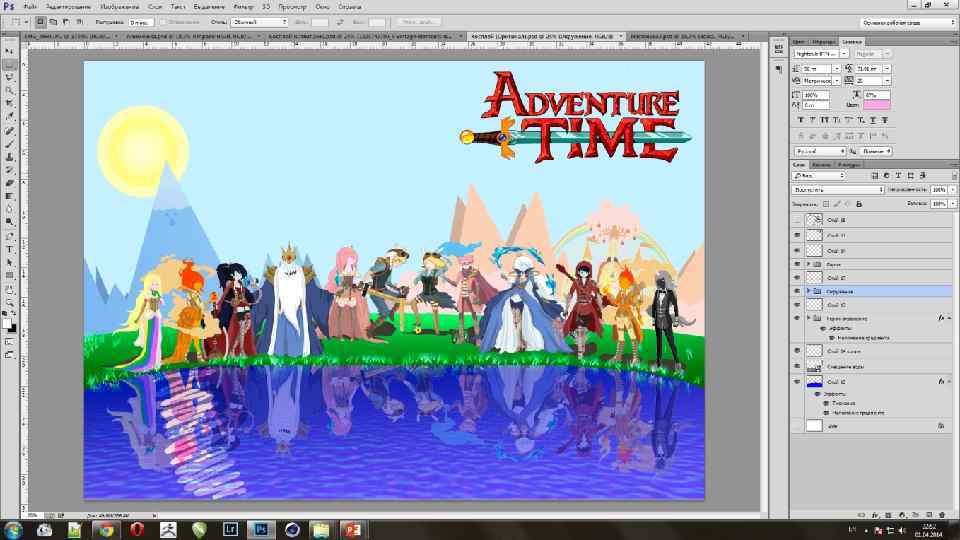Screen dimensions: 960x540
Task: Select the Zoom tool in toolbox
Action: 9,302
